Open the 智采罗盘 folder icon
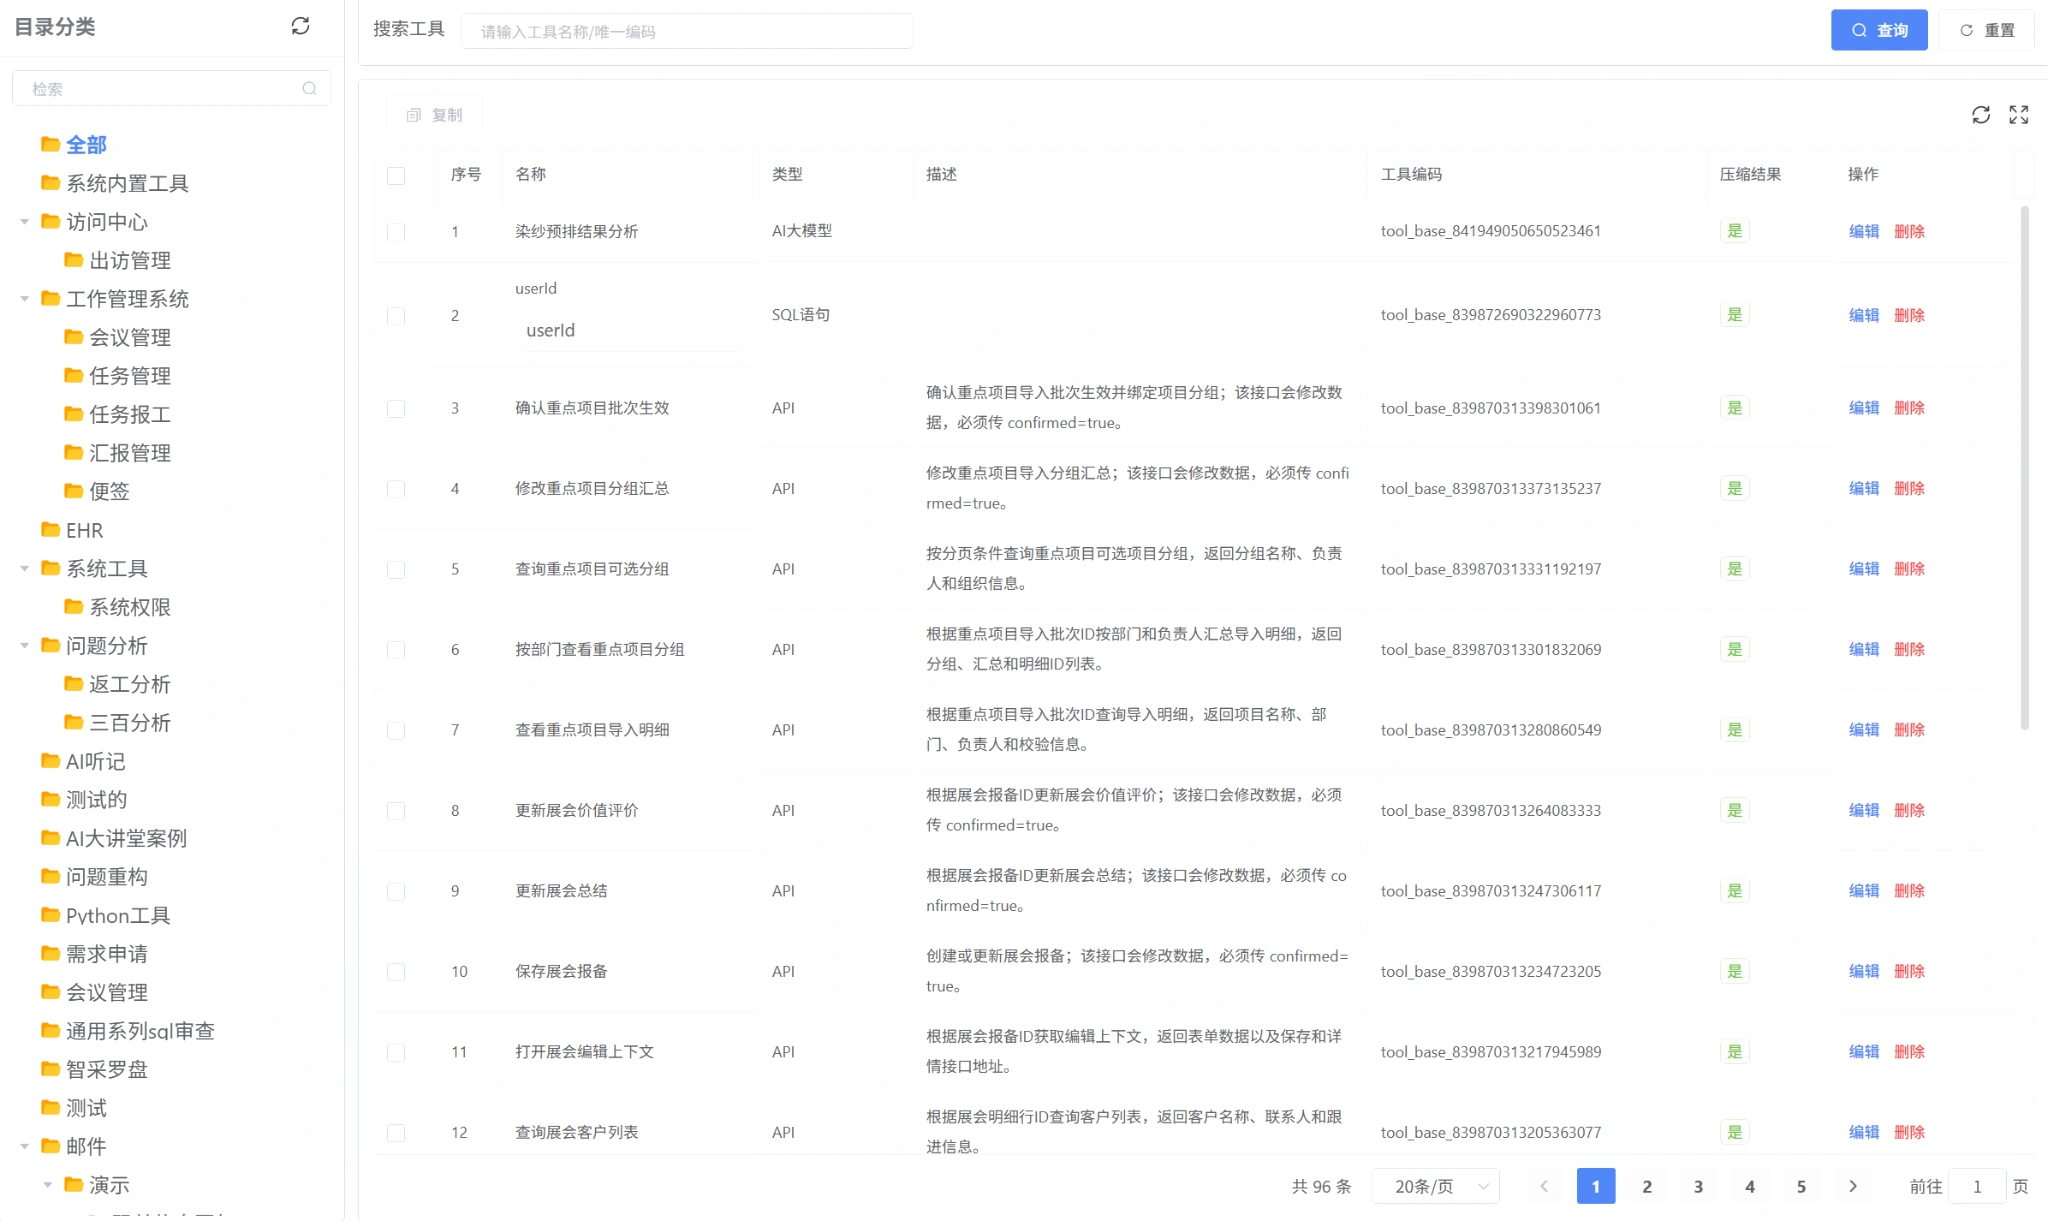Viewport: 2048px width, 1221px height. click(50, 1068)
